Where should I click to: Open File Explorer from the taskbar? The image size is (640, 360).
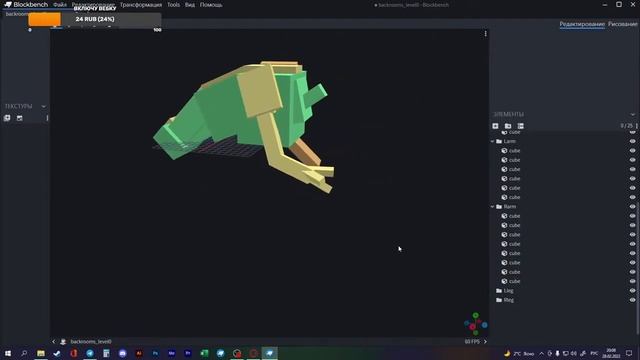coord(41,353)
